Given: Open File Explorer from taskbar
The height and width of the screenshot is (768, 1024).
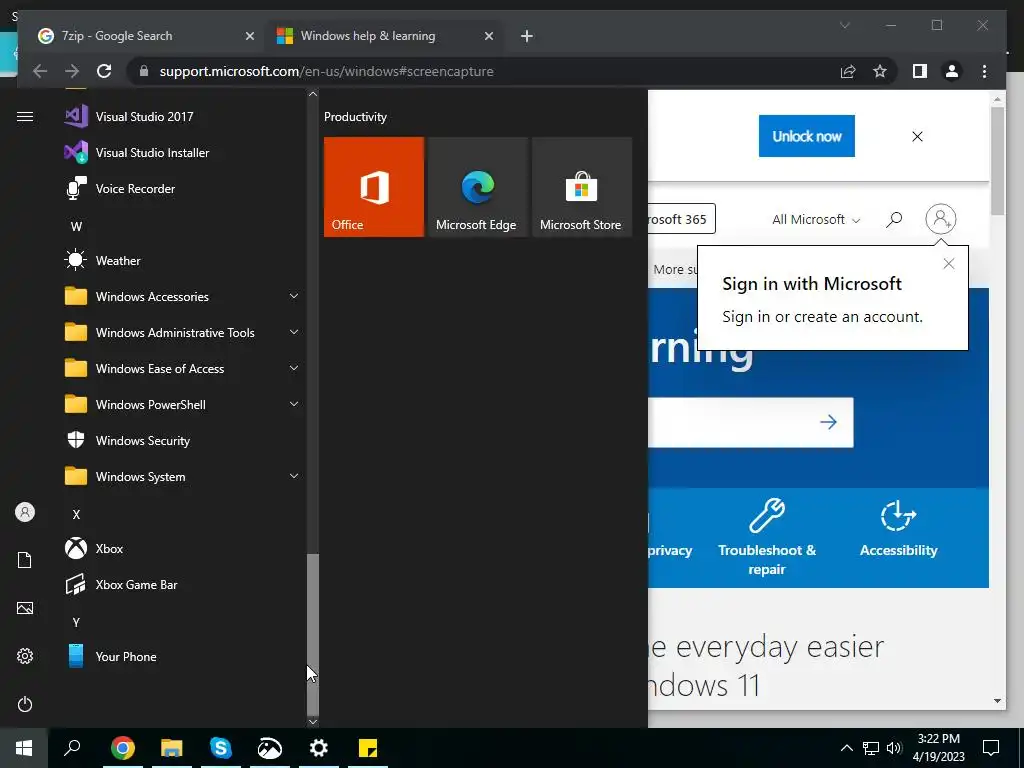Looking at the screenshot, I should [x=172, y=748].
